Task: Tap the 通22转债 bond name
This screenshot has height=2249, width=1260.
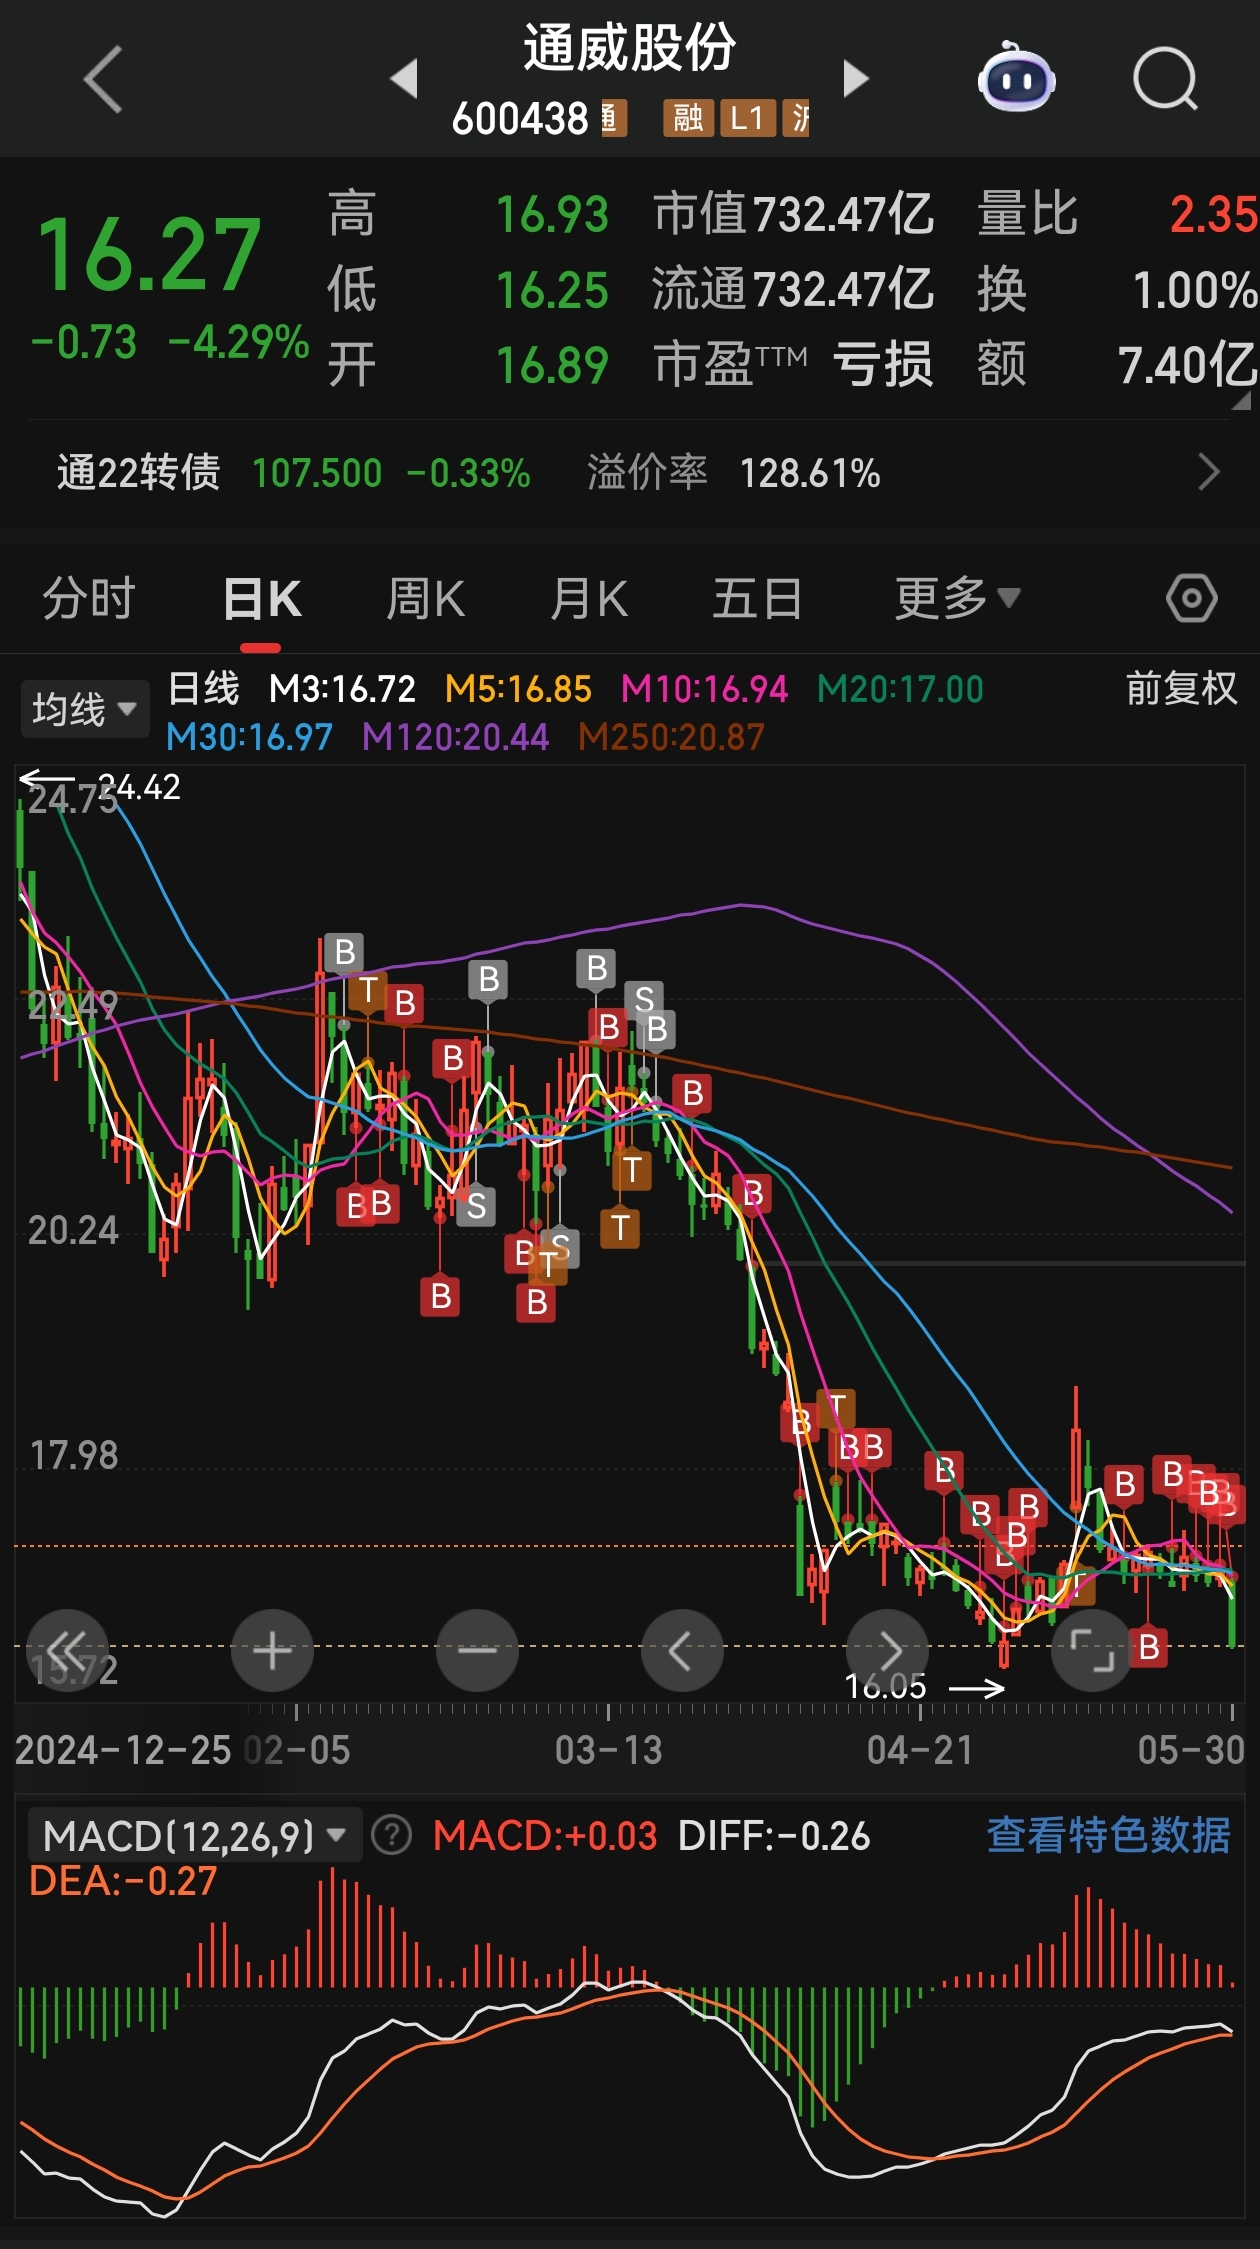Action: [x=138, y=473]
